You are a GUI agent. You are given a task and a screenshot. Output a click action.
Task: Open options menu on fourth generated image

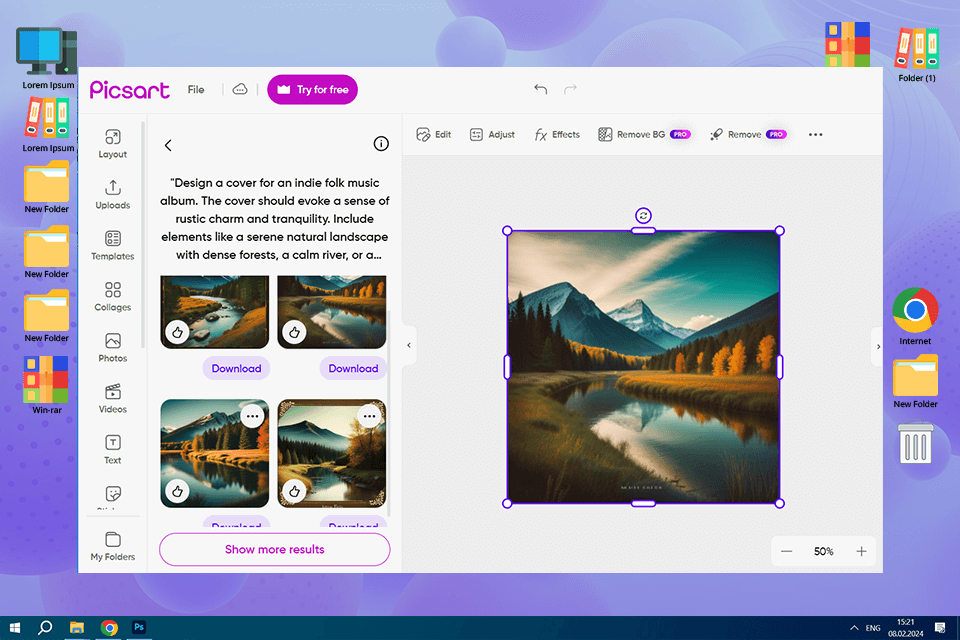(369, 416)
